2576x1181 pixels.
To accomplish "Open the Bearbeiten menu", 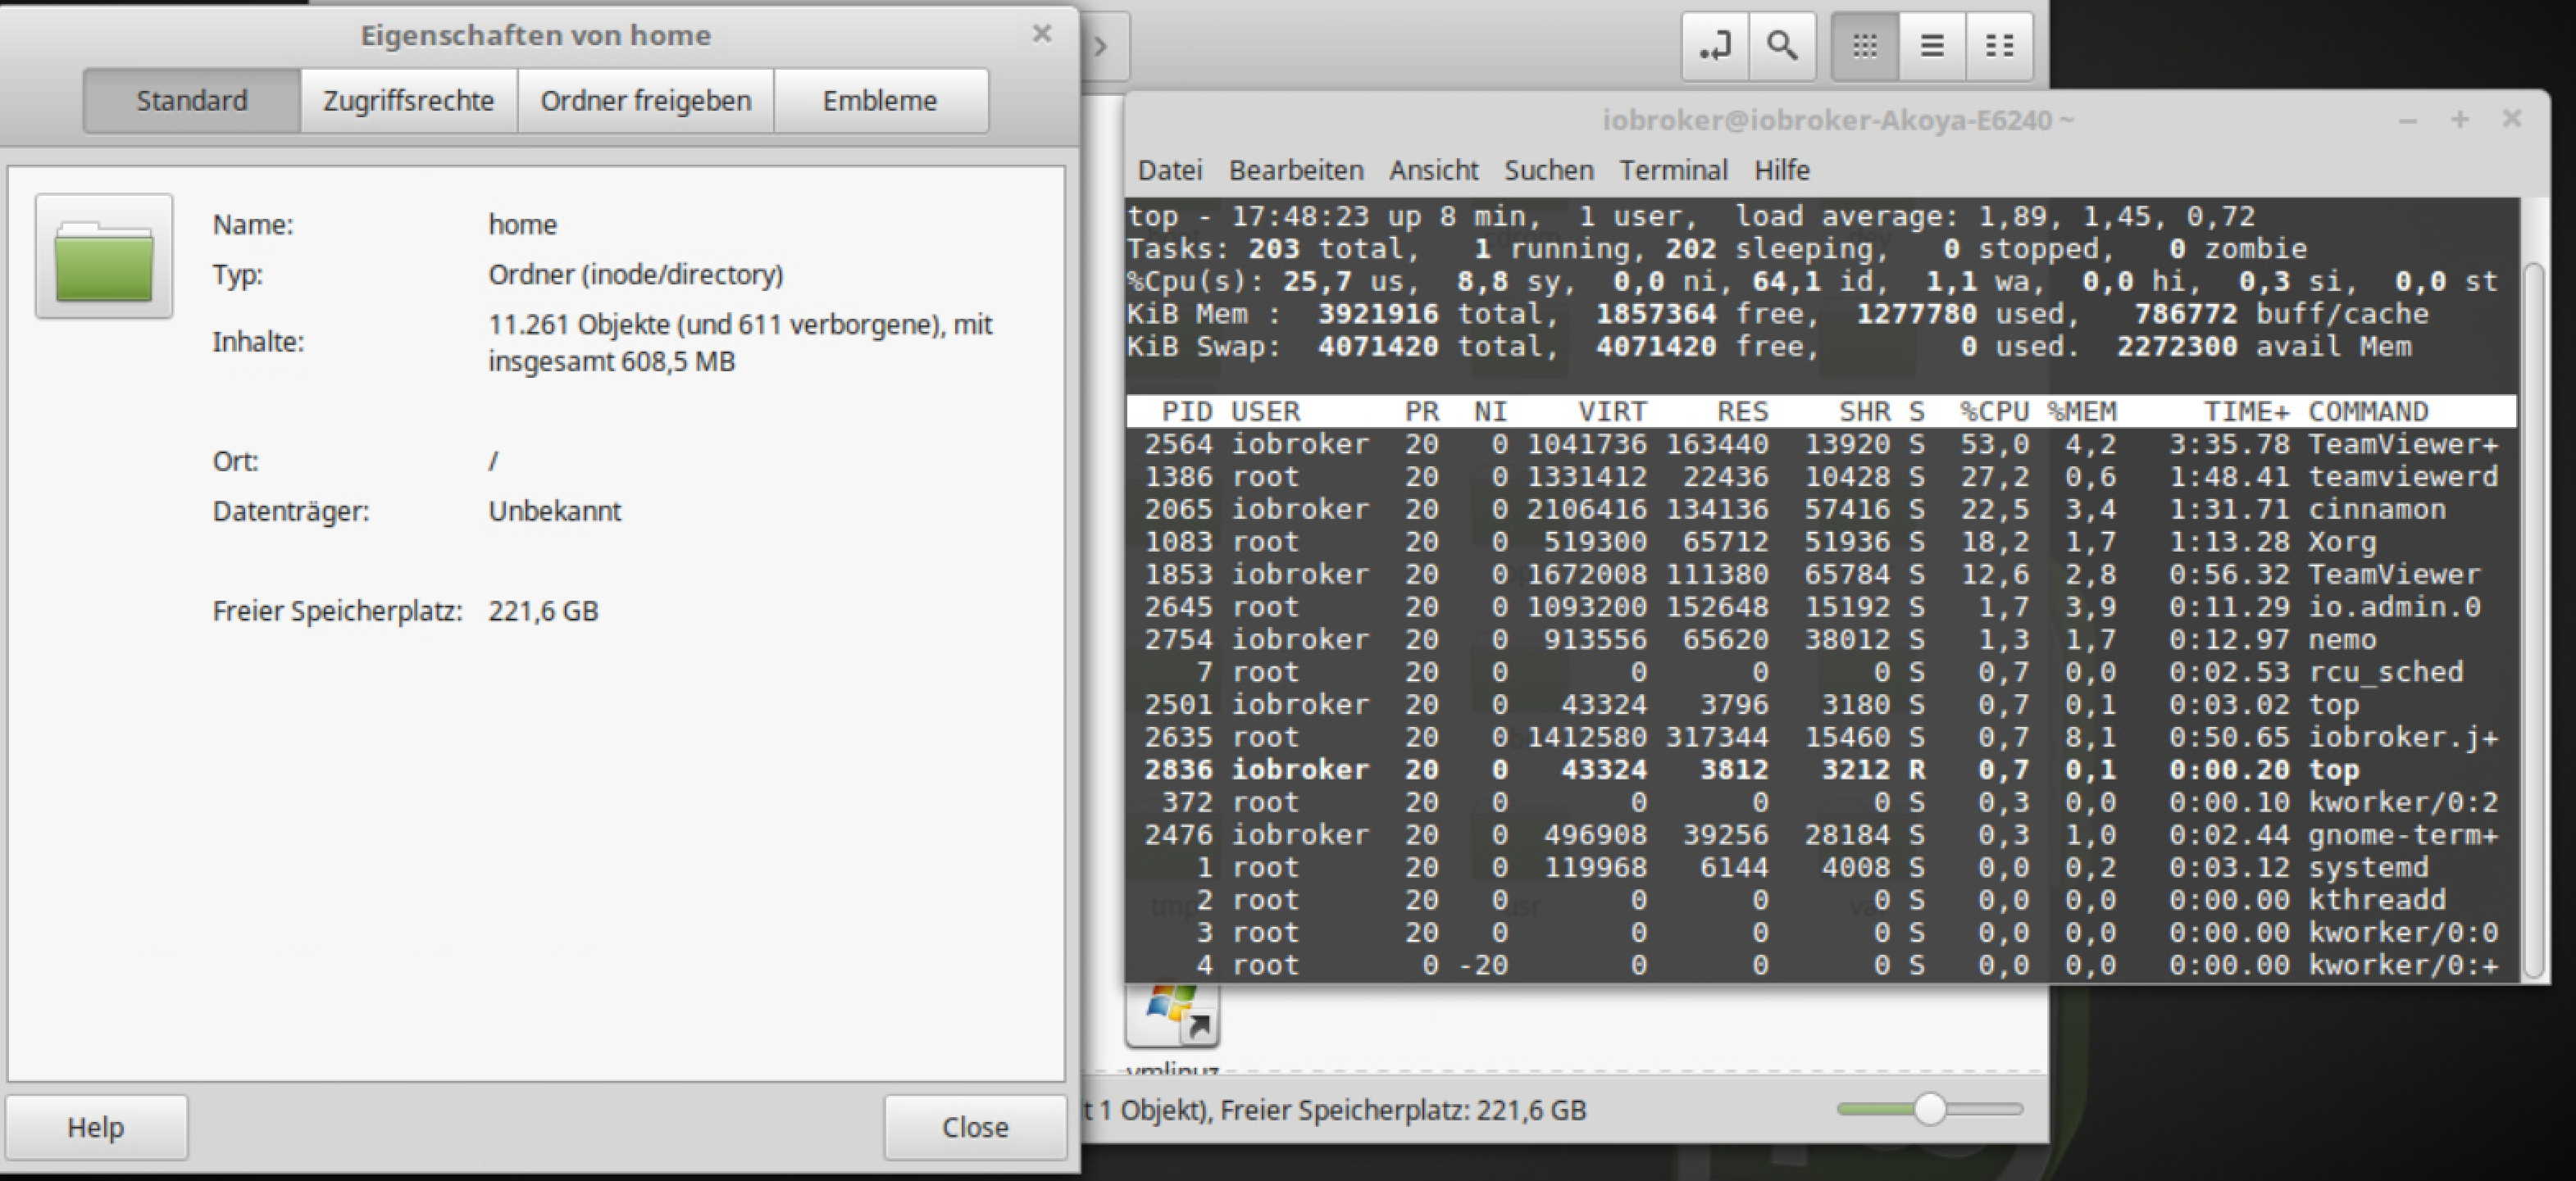I will point(1296,170).
